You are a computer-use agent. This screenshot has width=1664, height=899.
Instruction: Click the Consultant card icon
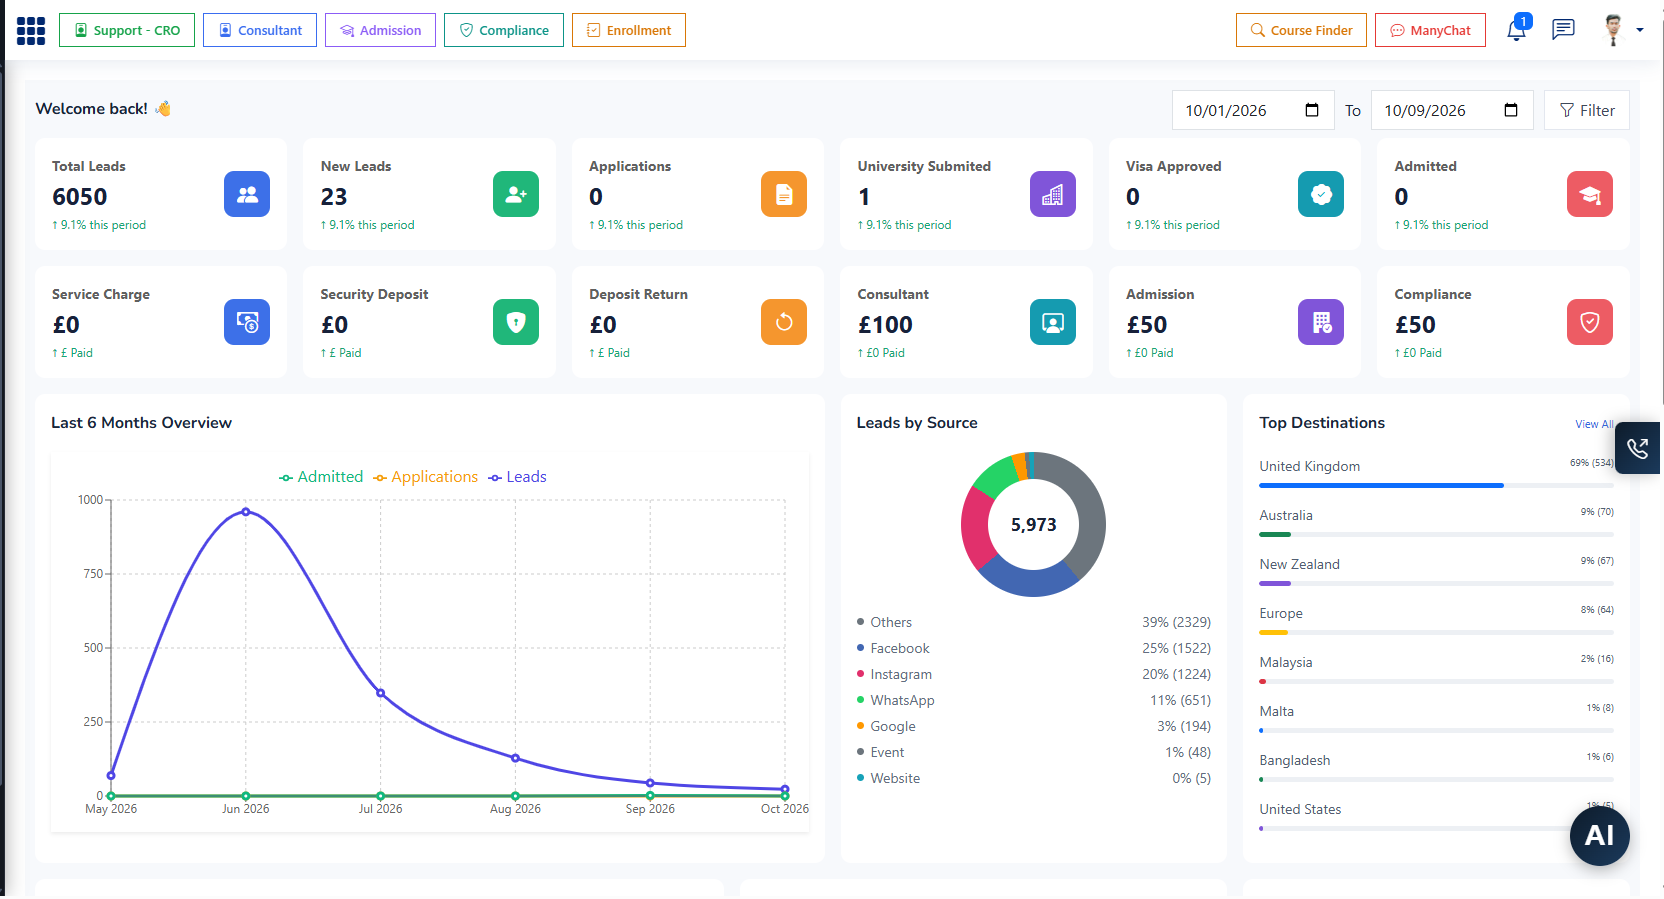pyautogui.click(x=1053, y=322)
